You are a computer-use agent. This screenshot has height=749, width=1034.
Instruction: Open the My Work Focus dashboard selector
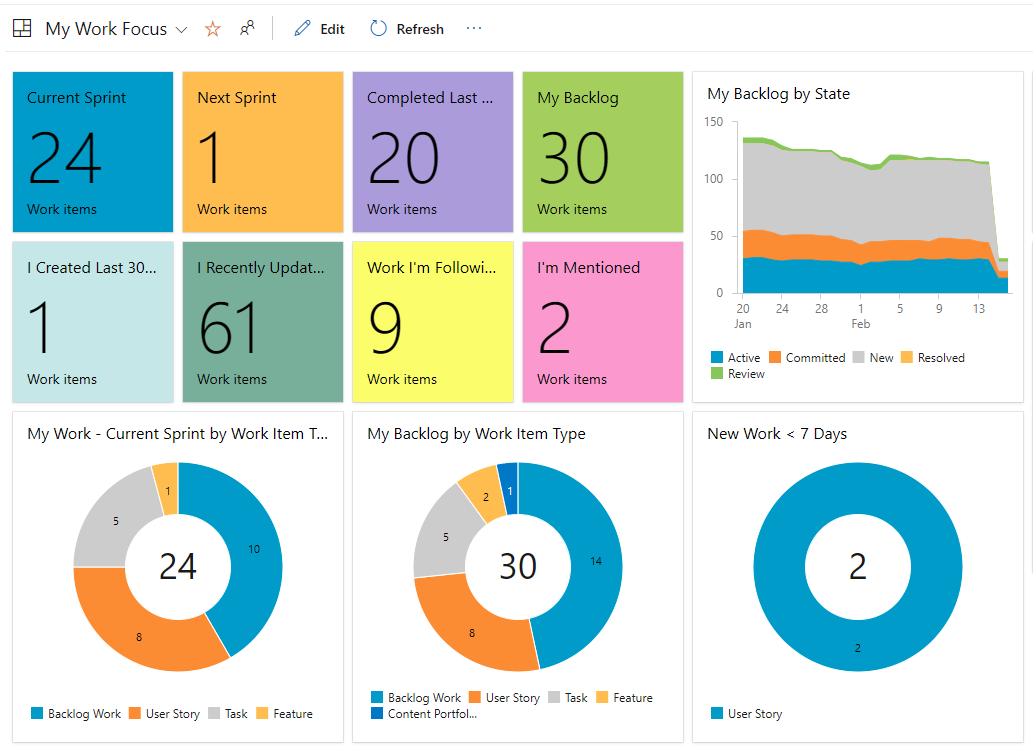coord(105,29)
